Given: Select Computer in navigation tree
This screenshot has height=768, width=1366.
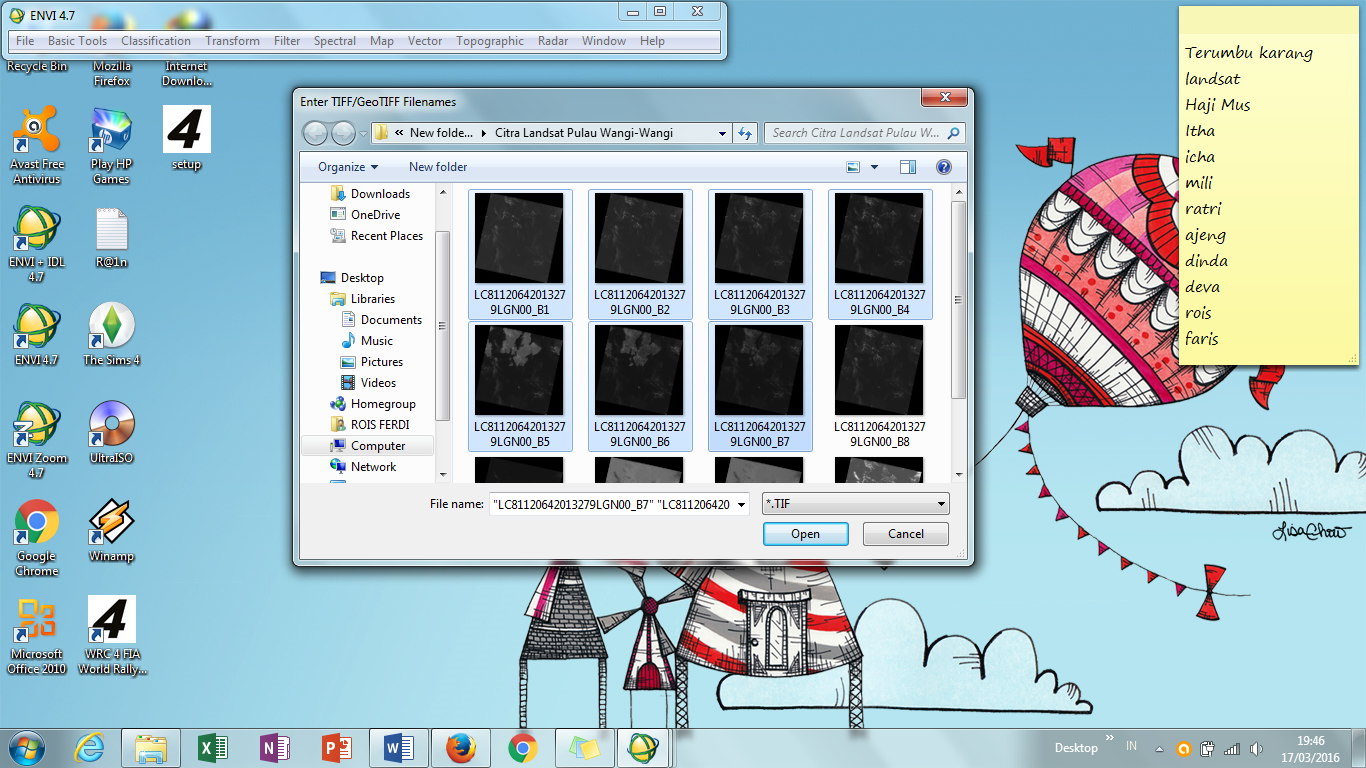Looking at the screenshot, I should [377, 446].
